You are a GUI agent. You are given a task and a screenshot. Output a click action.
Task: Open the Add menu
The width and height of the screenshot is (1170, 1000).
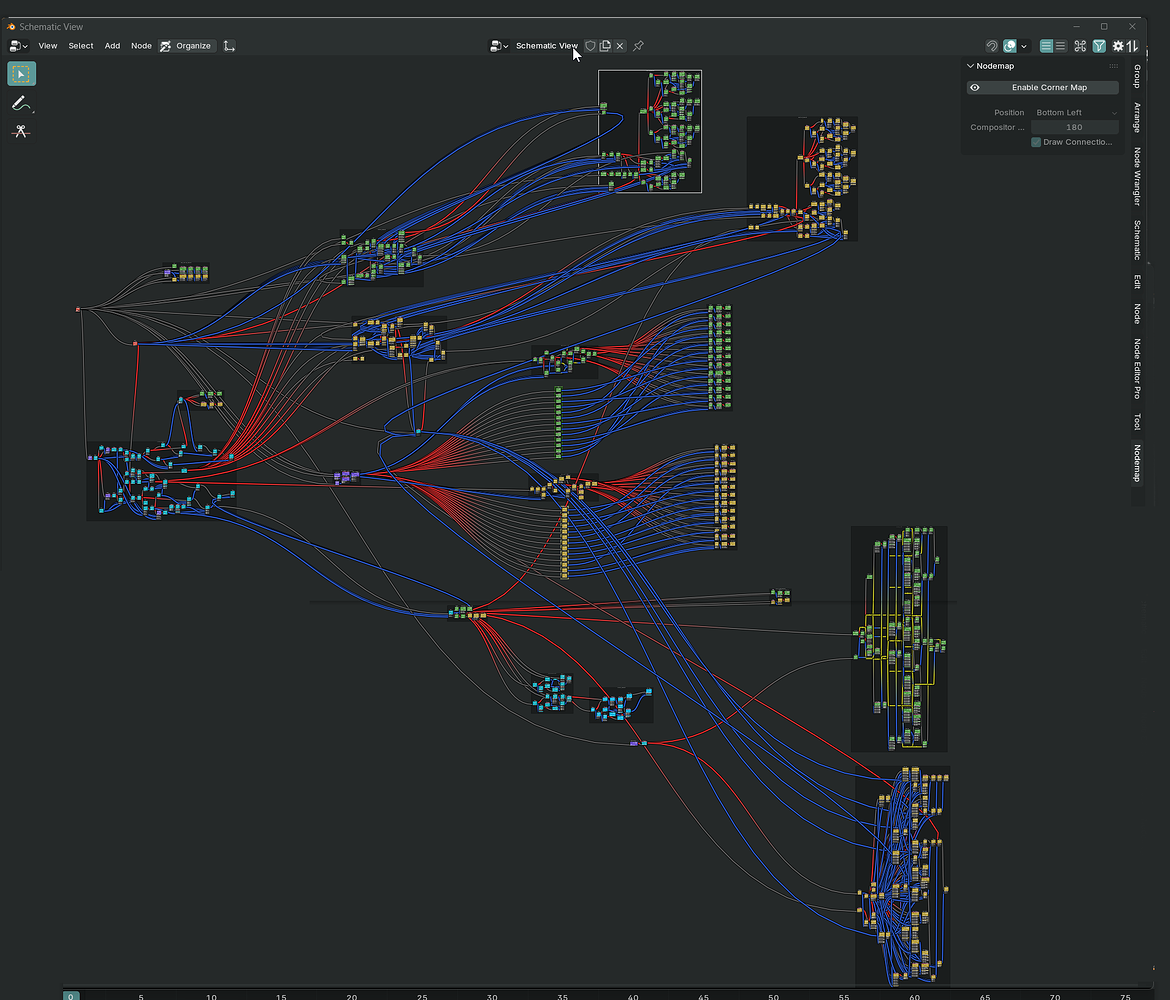click(112, 46)
